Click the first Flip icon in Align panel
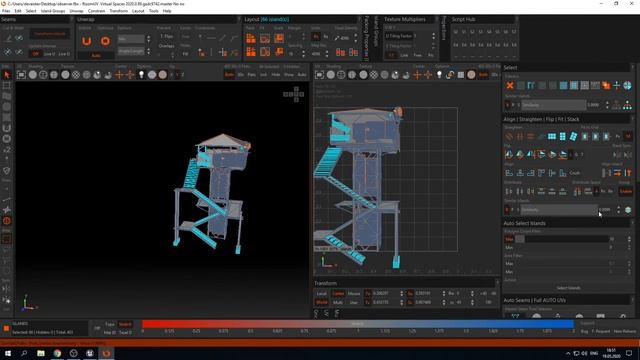The image size is (640, 360). (509, 154)
